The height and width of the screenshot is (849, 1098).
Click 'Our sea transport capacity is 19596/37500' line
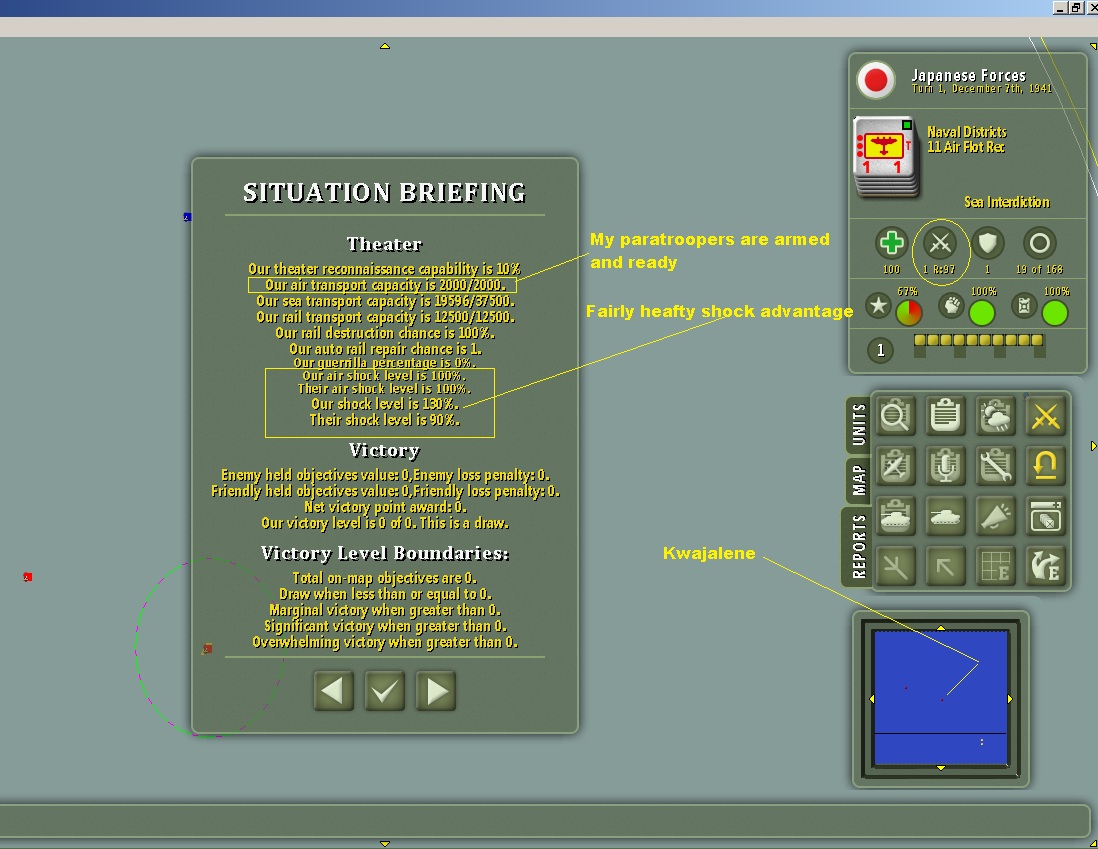(385, 301)
